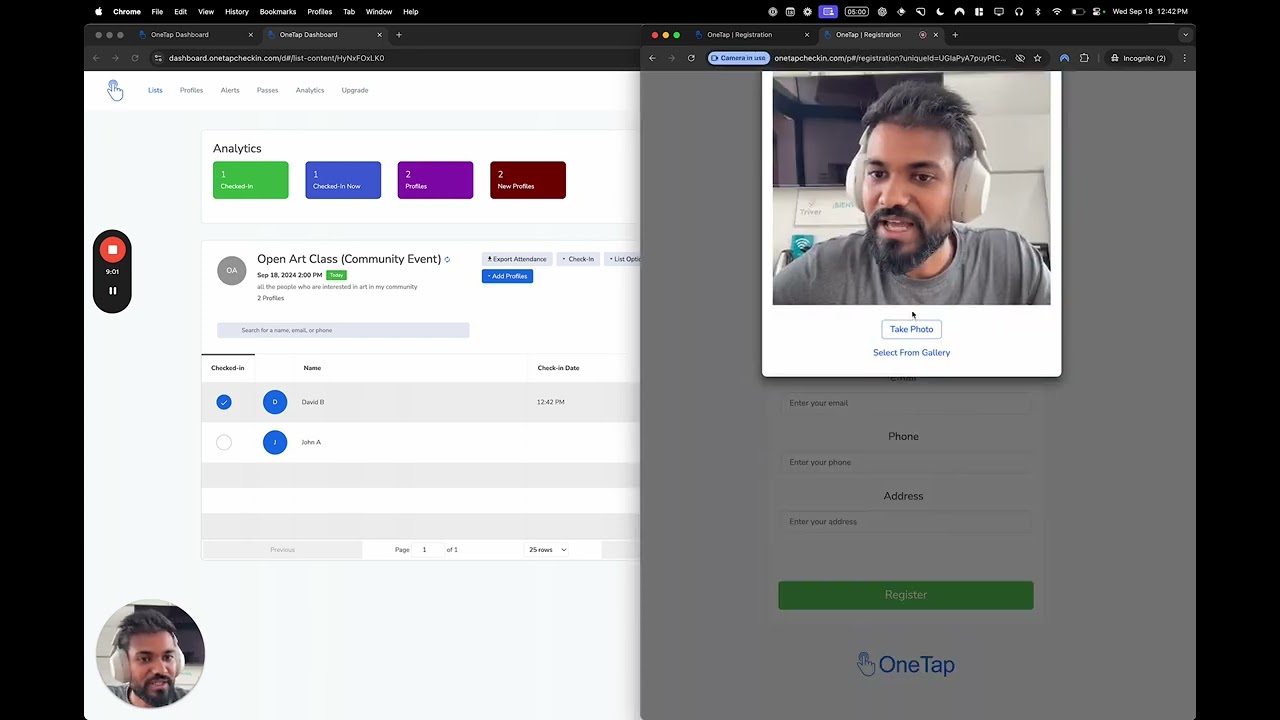Open site info icon in Dashboard address bar

pyautogui.click(x=158, y=58)
